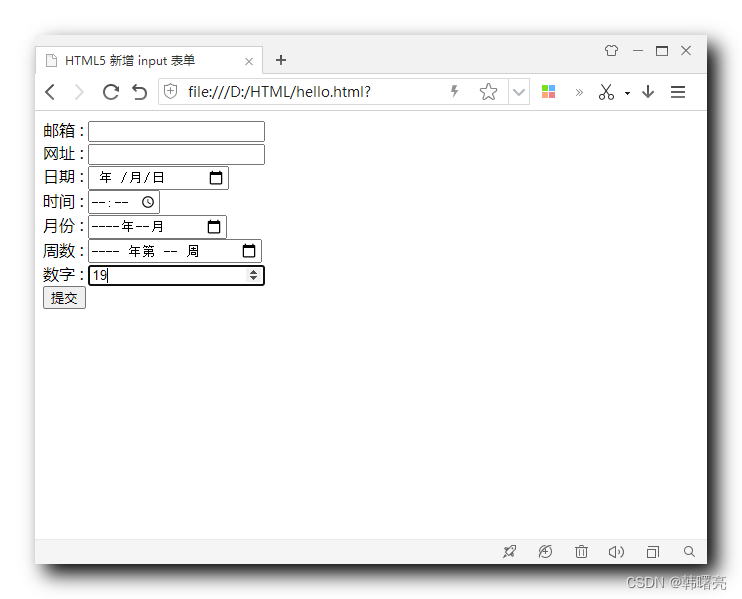Click the undo/restore page arrow icon
The image size is (742, 599).
click(x=140, y=92)
